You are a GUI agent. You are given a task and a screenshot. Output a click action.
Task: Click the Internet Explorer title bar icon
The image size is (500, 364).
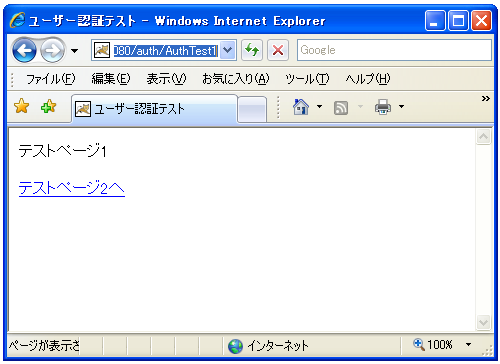17,20
